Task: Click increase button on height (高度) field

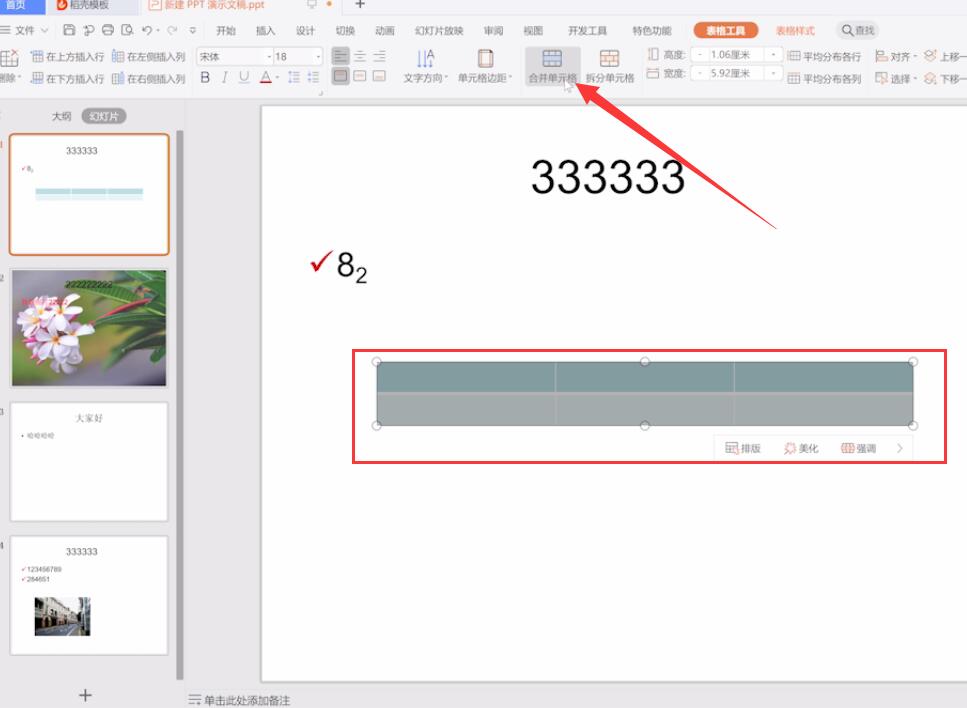Action: pyautogui.click(x=773, y=55)
